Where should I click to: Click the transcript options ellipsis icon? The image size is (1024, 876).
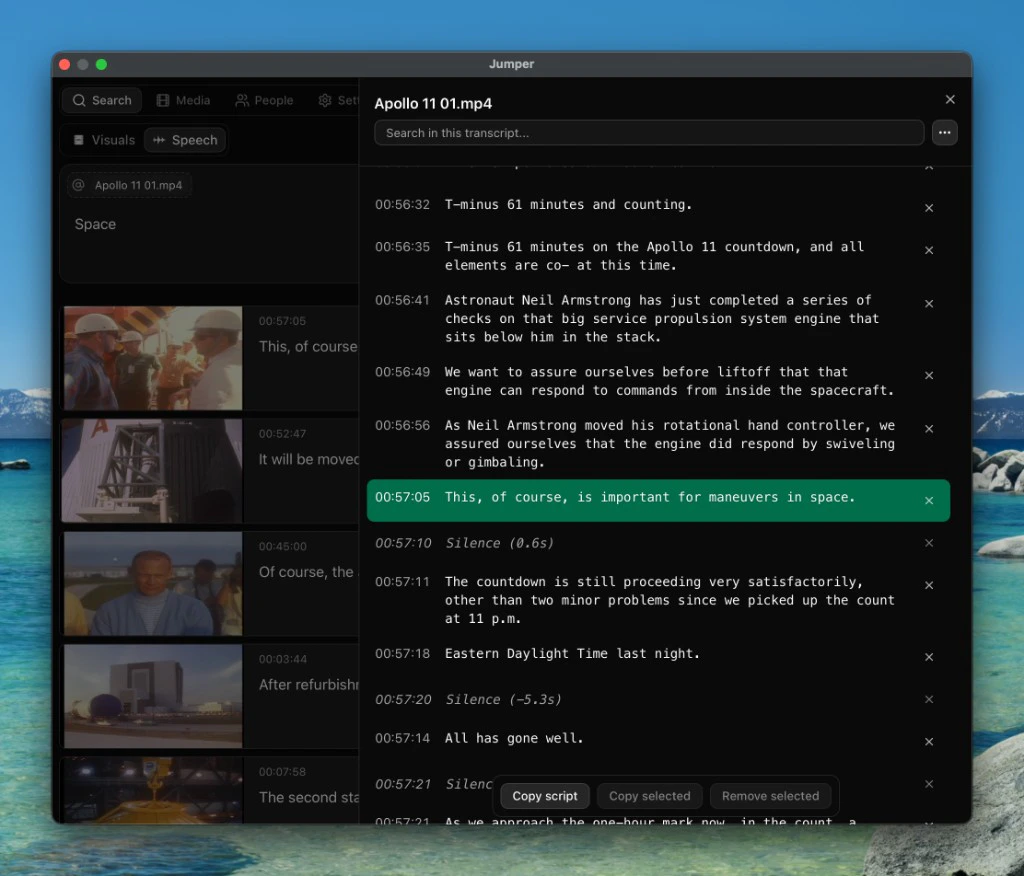[x=944, y=132]
